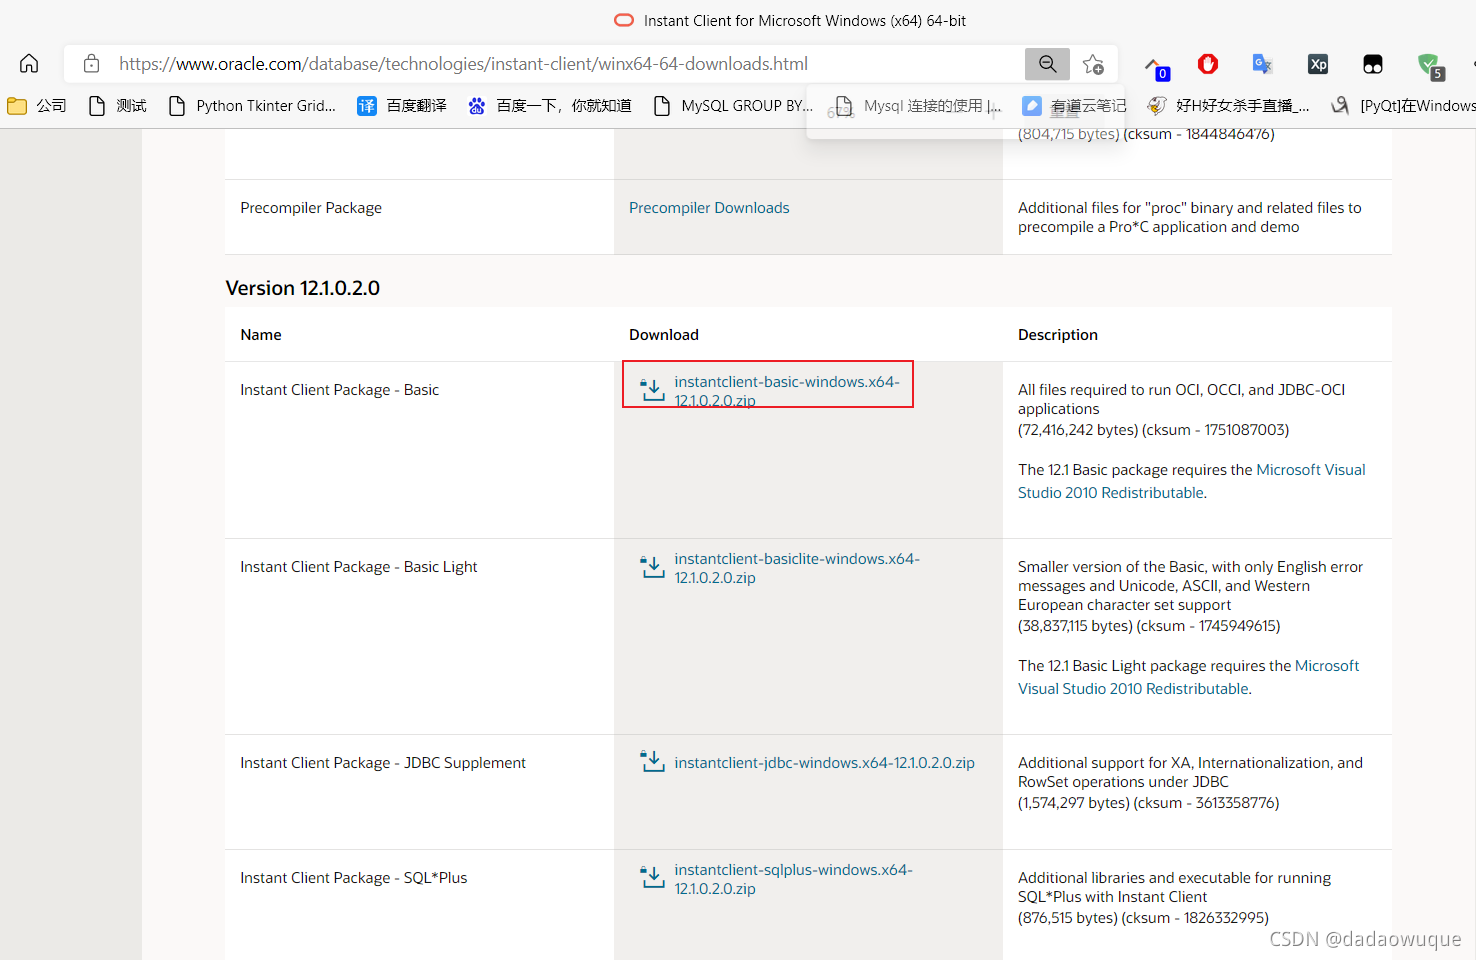Open the MySQL GROUP BY bookmark
Screen dimensions: 1476x960
pos(733,105)
